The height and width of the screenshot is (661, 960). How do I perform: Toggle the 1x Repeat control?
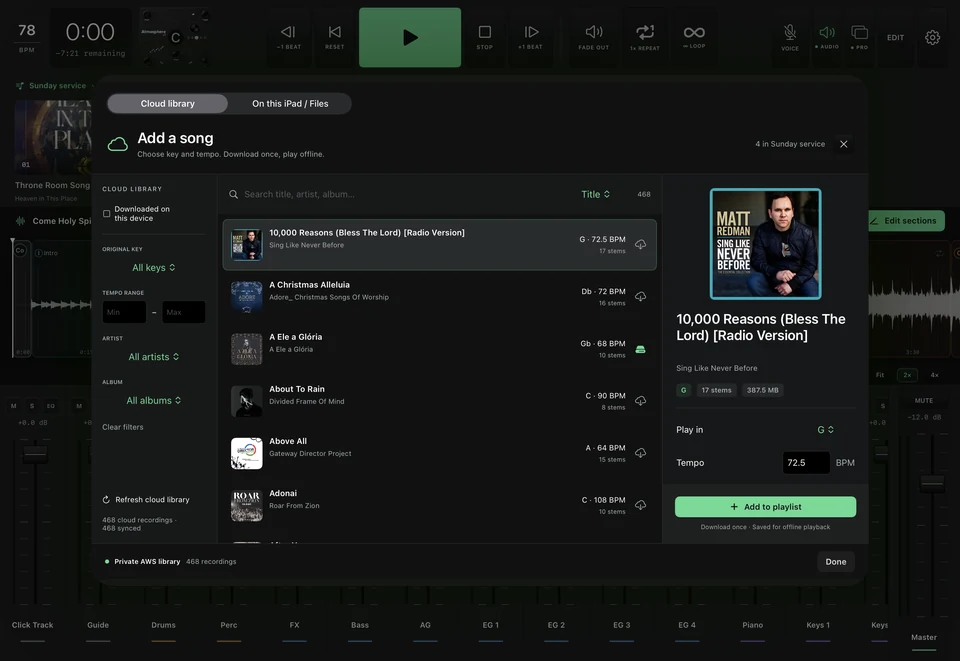point(645,37)
